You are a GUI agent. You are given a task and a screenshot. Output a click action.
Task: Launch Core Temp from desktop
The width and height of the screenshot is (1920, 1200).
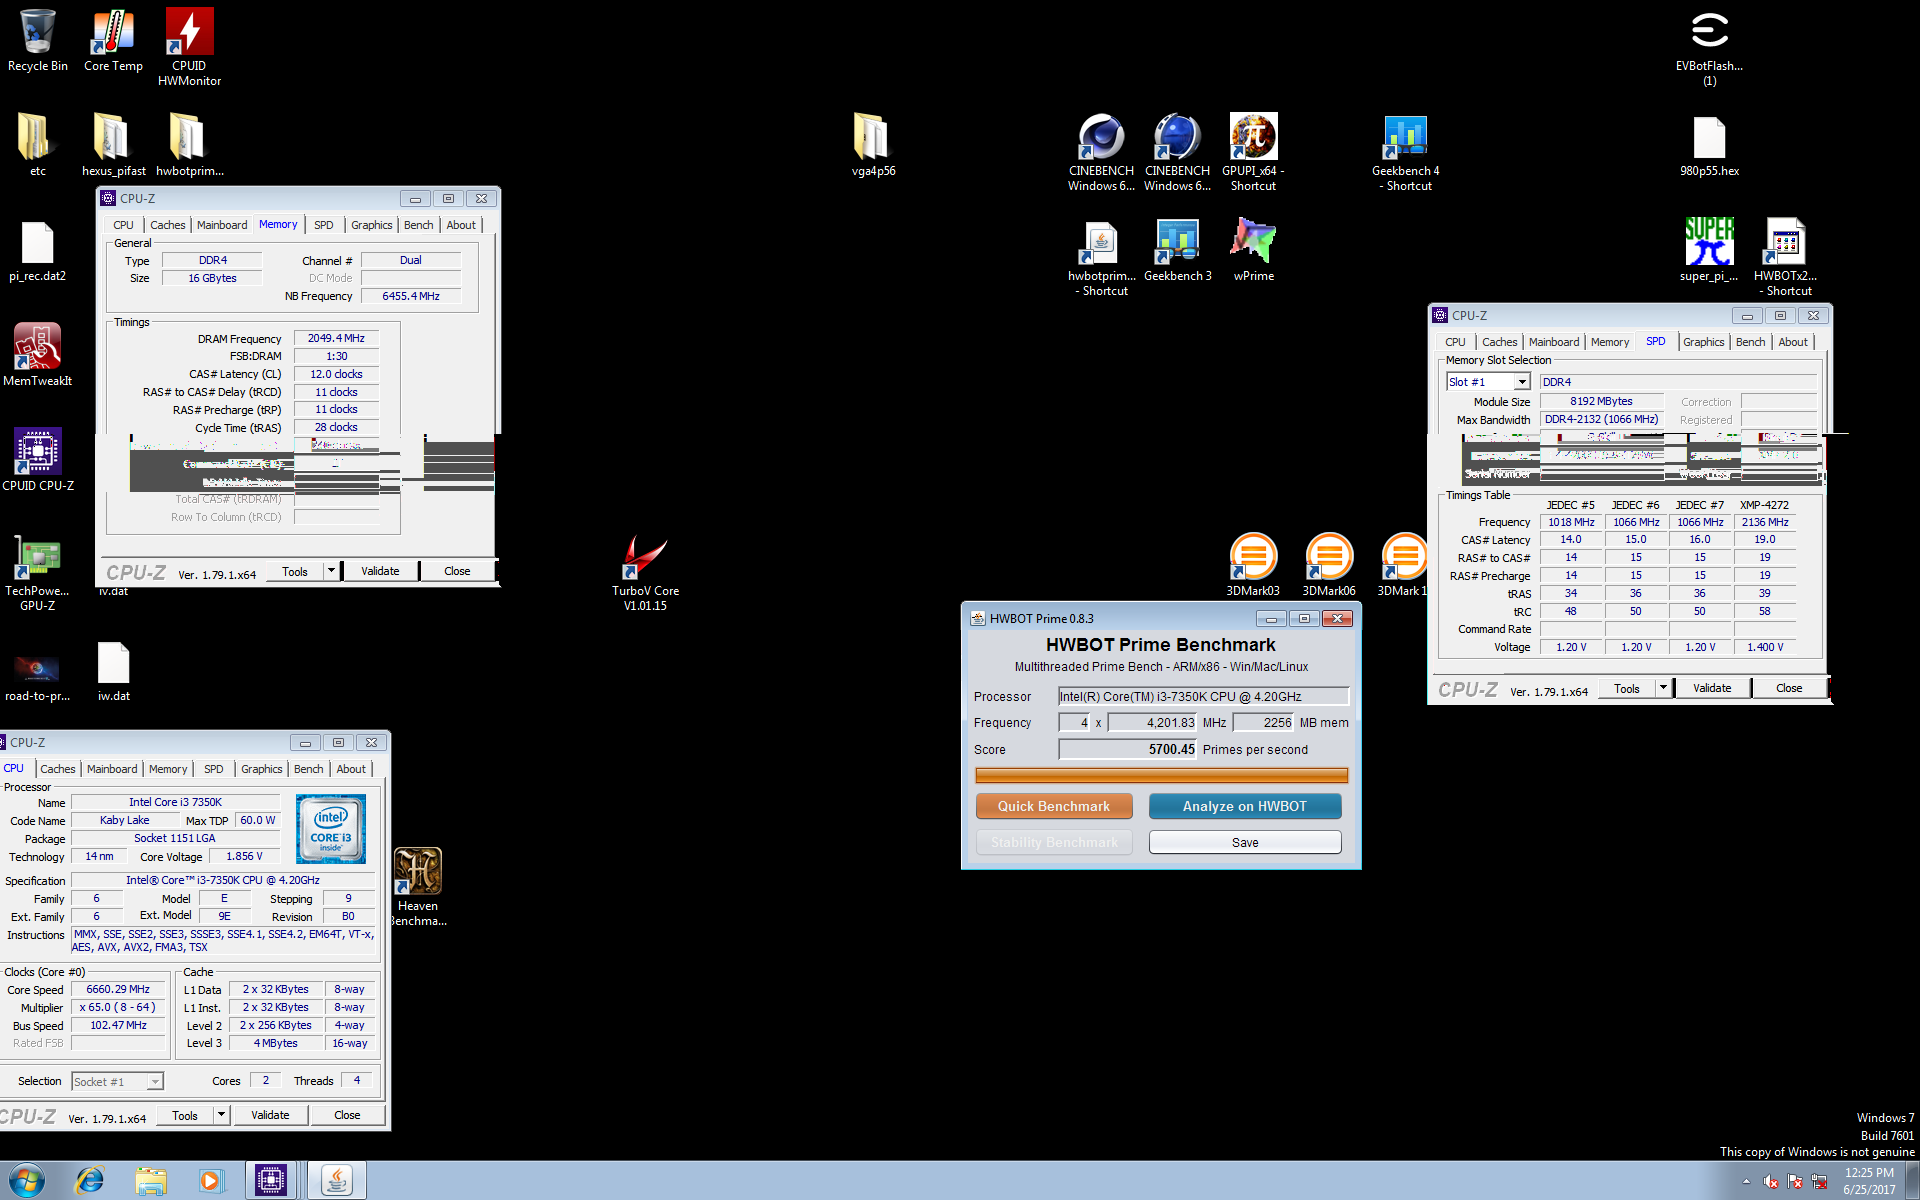(113, 40)
